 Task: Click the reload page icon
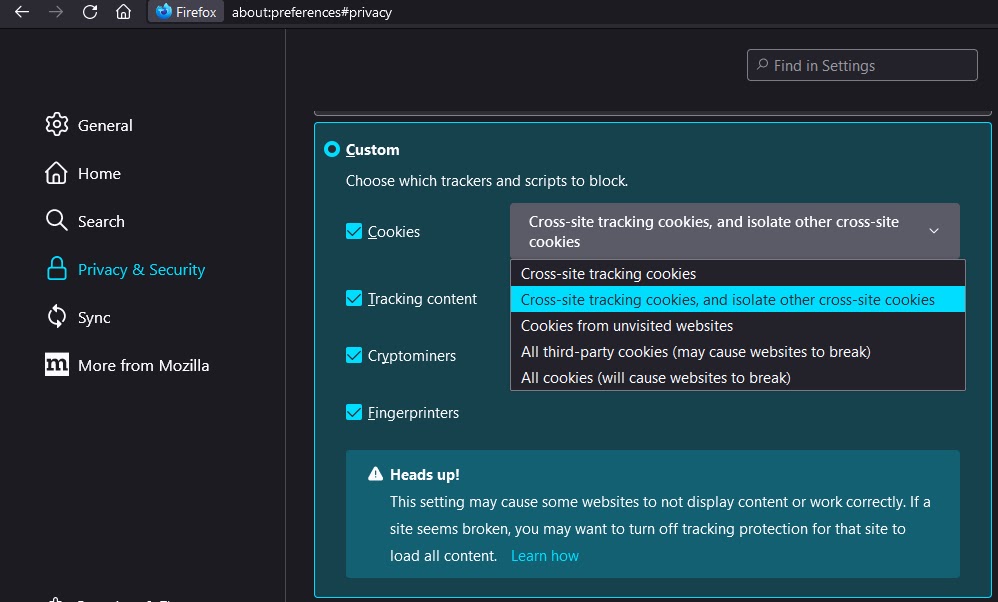point(90,12)
